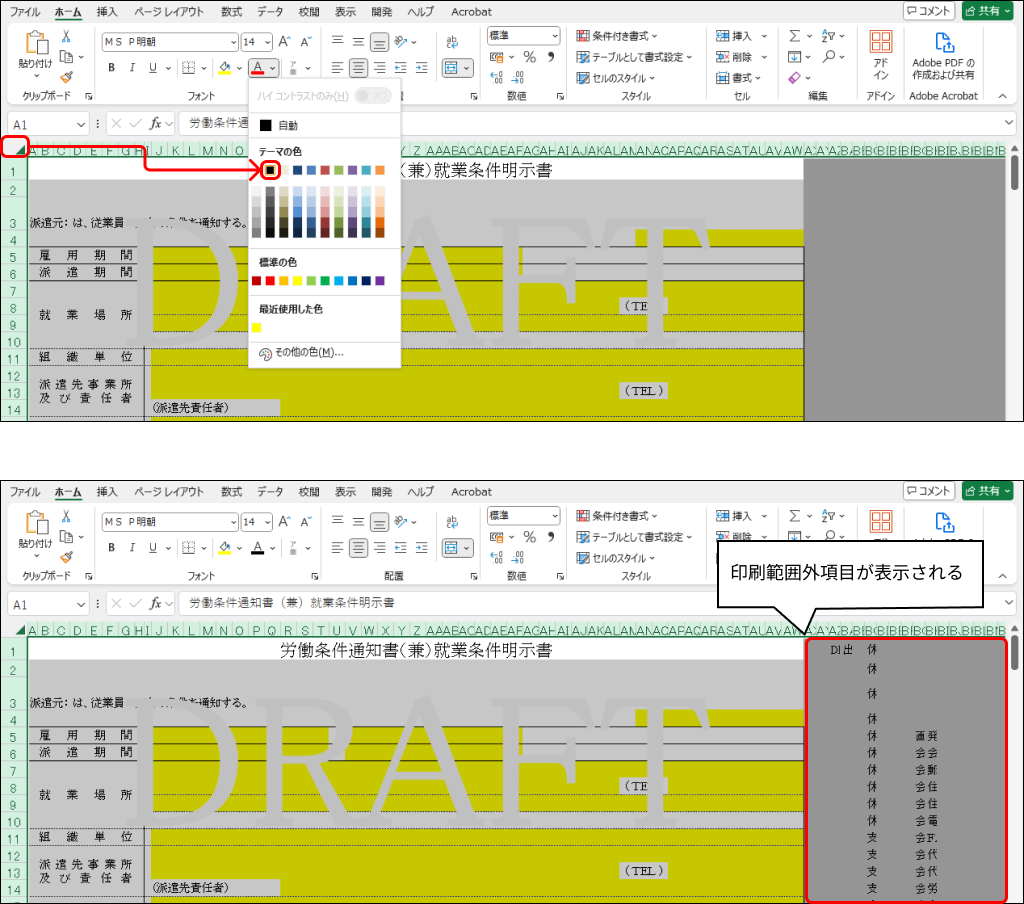Open font name box in upper window
This screenshot has height=904, width=1024.
point(170,42)
